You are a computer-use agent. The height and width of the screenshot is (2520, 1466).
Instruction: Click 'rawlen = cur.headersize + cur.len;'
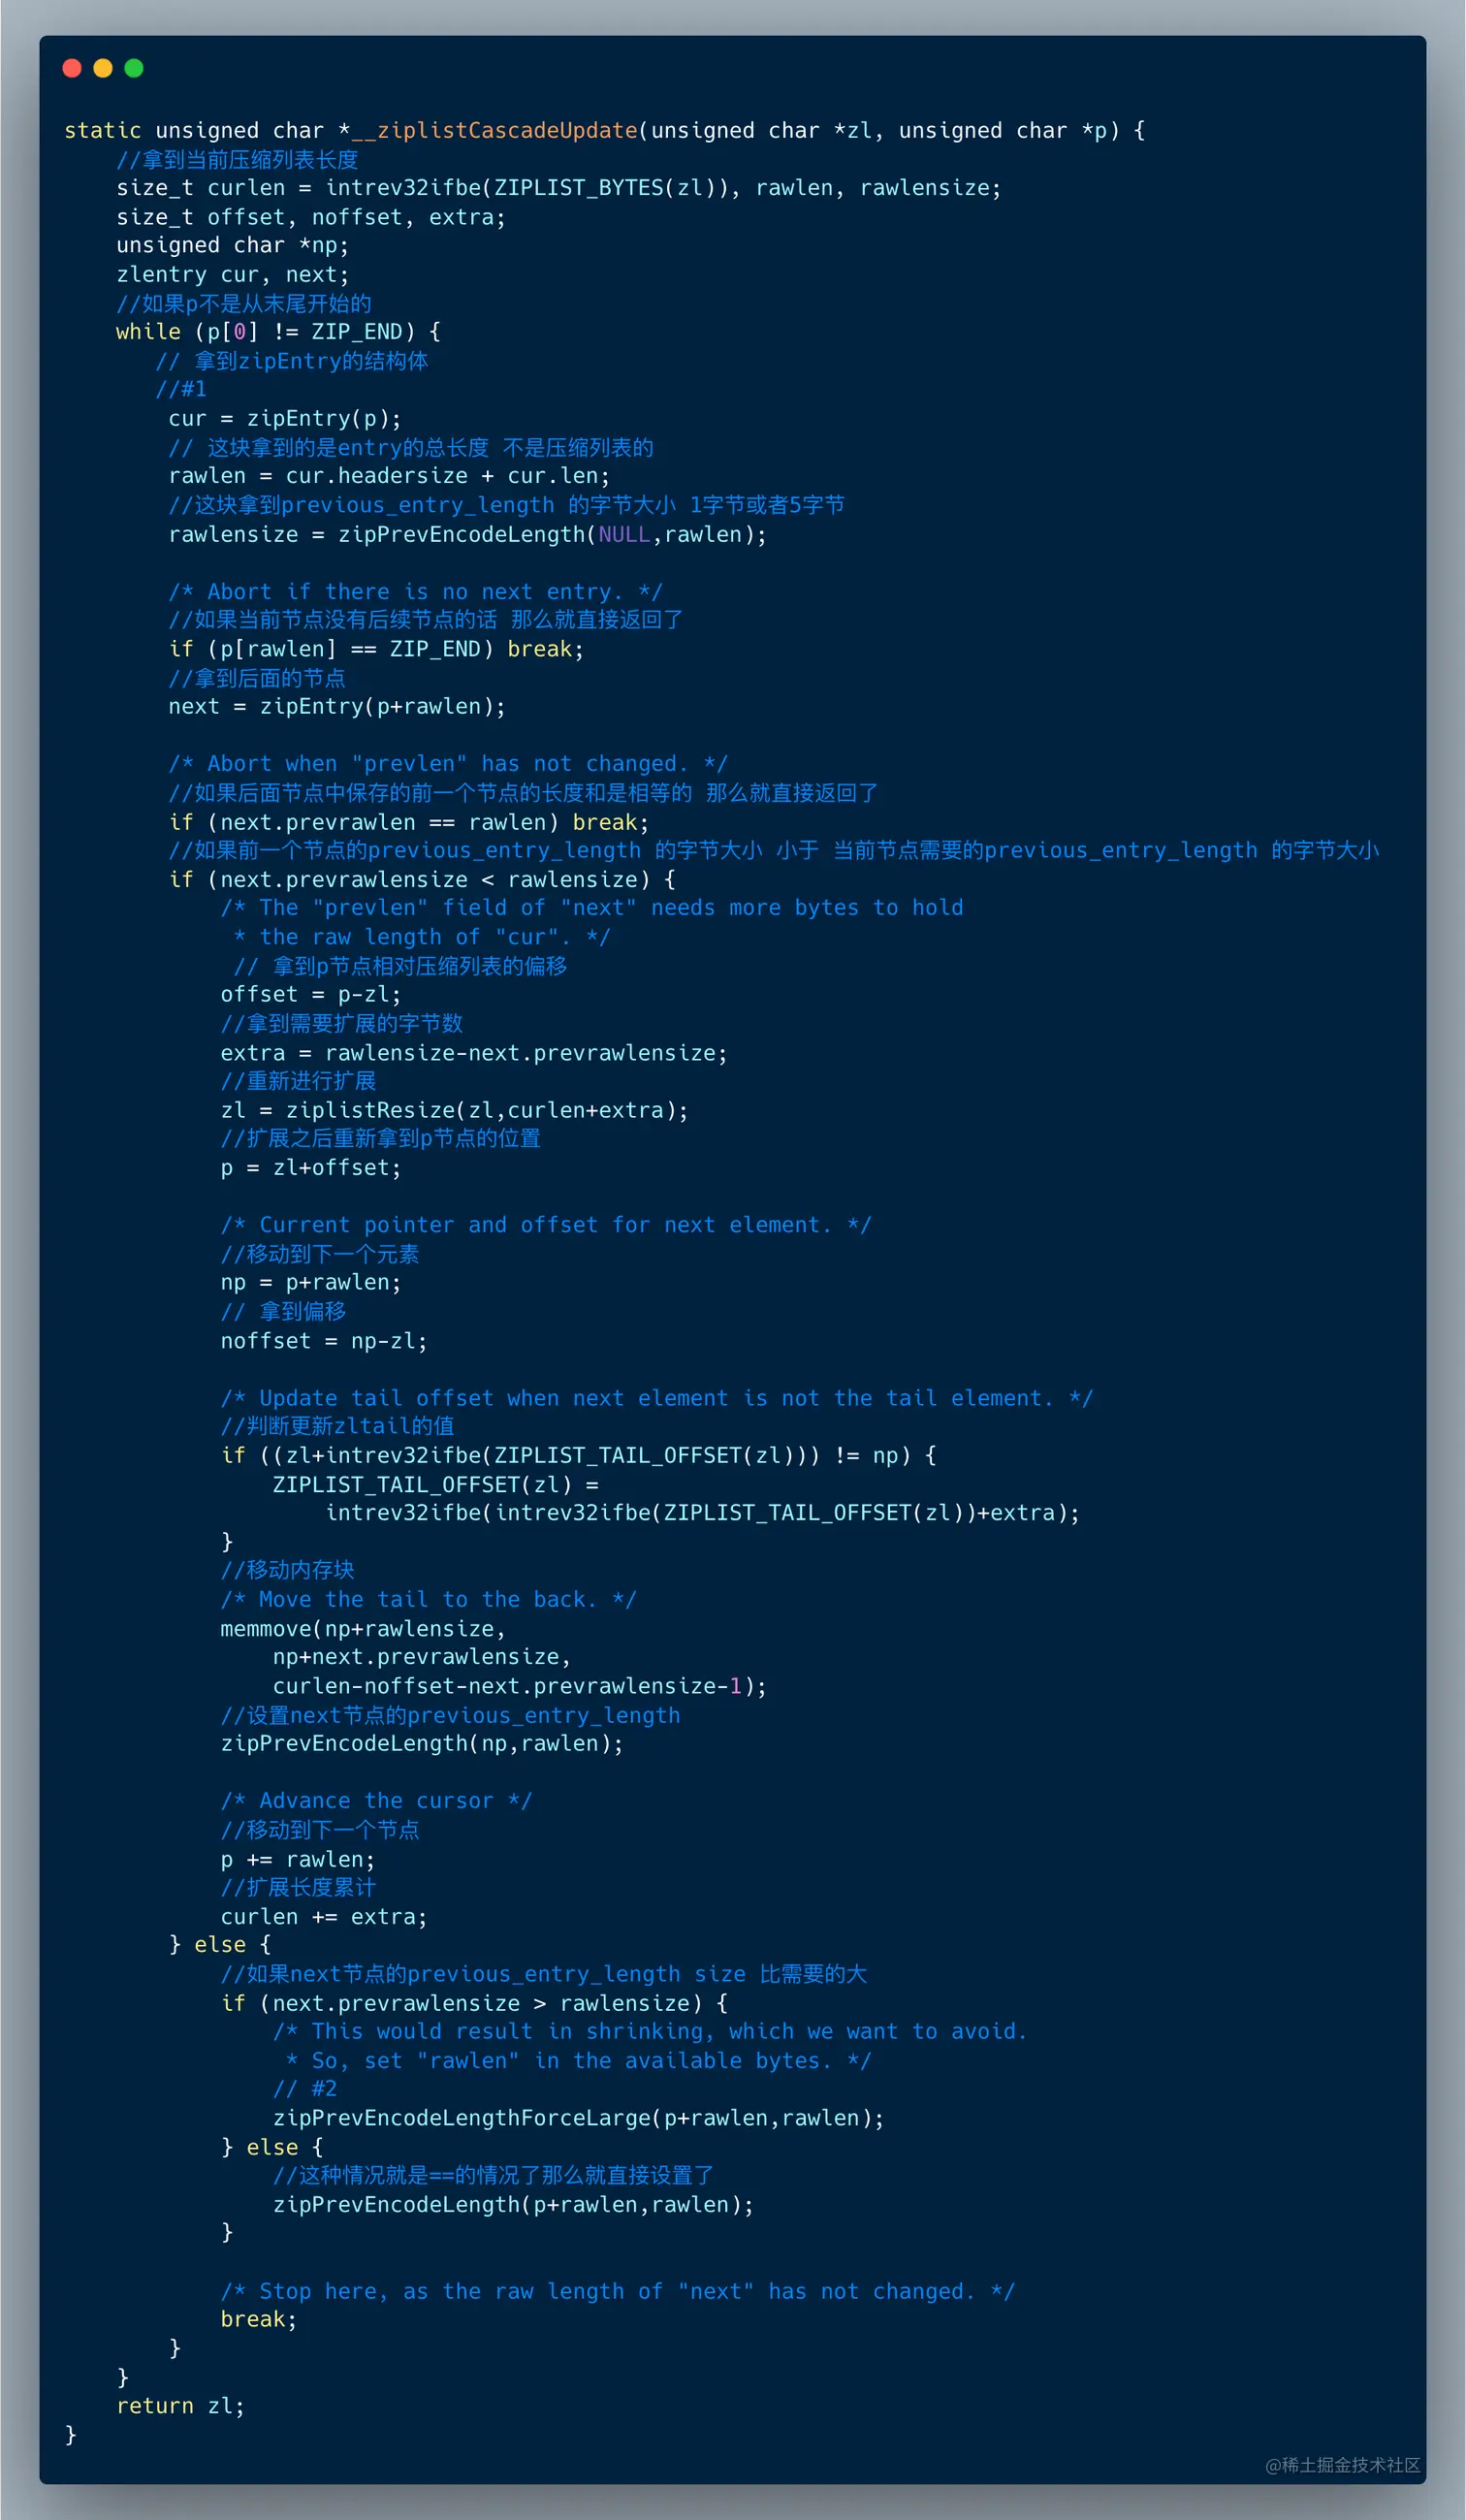pyautogui.click(x=389, y=476)
